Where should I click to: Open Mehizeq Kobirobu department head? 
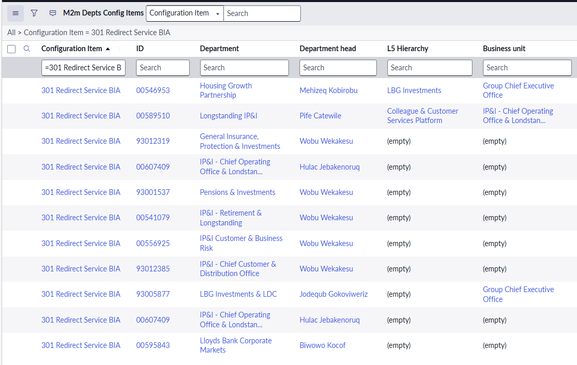(x=328, y=91)
